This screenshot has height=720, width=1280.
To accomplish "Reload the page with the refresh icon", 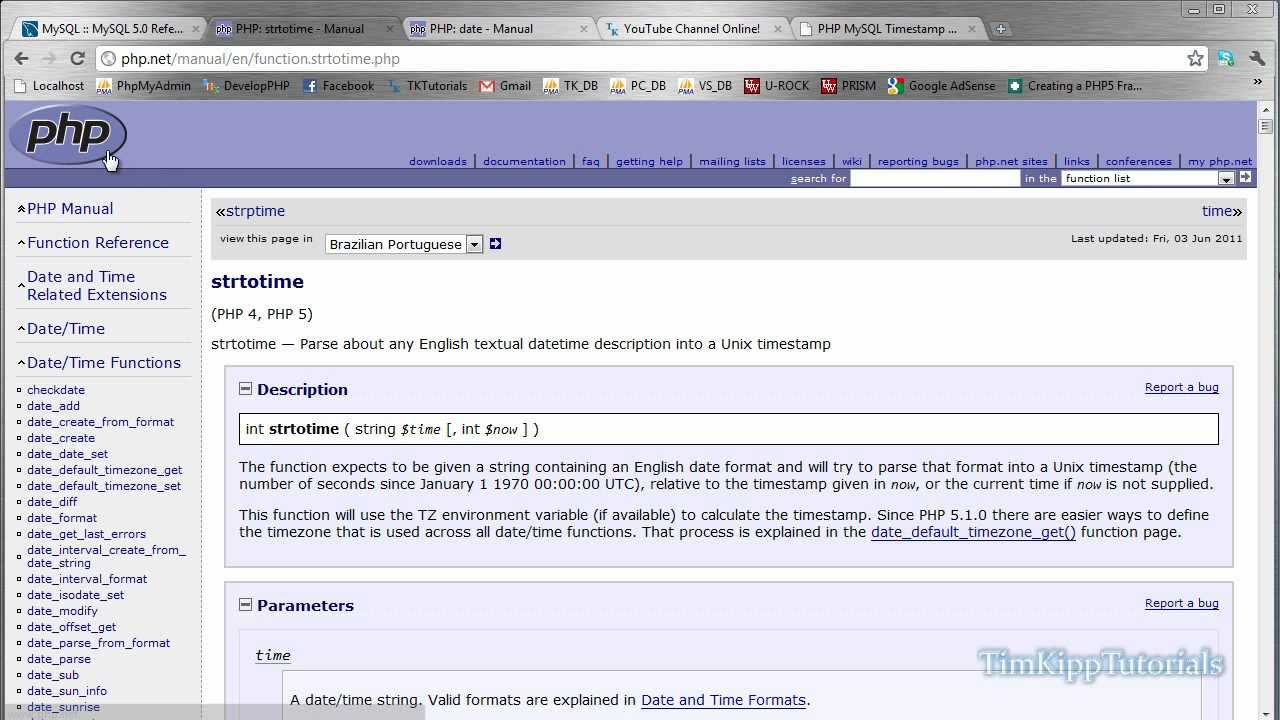I will pos(77,59).
